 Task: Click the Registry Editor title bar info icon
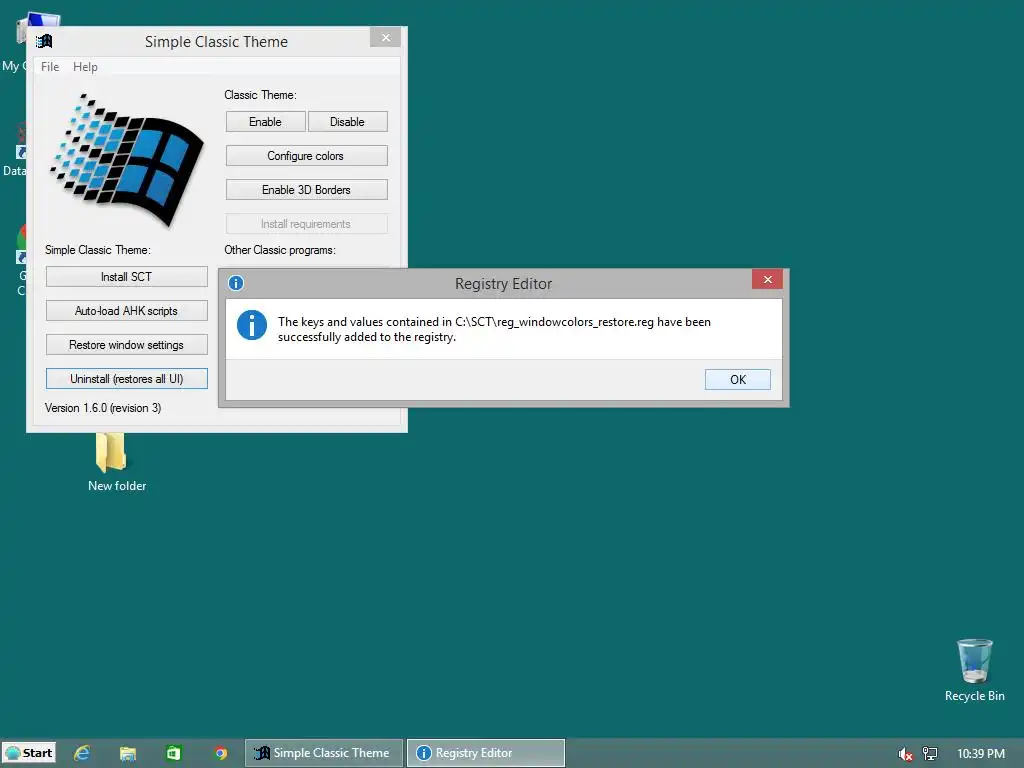(236, 283)
